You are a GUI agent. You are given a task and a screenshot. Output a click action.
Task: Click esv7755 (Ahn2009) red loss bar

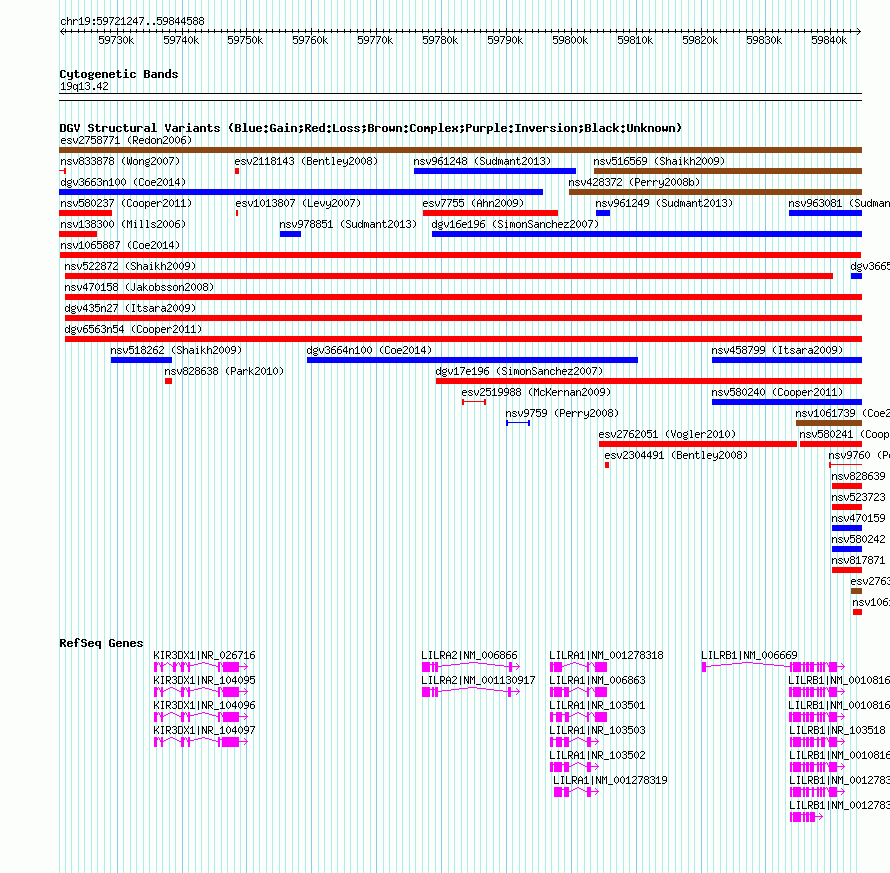pos(490,213)
